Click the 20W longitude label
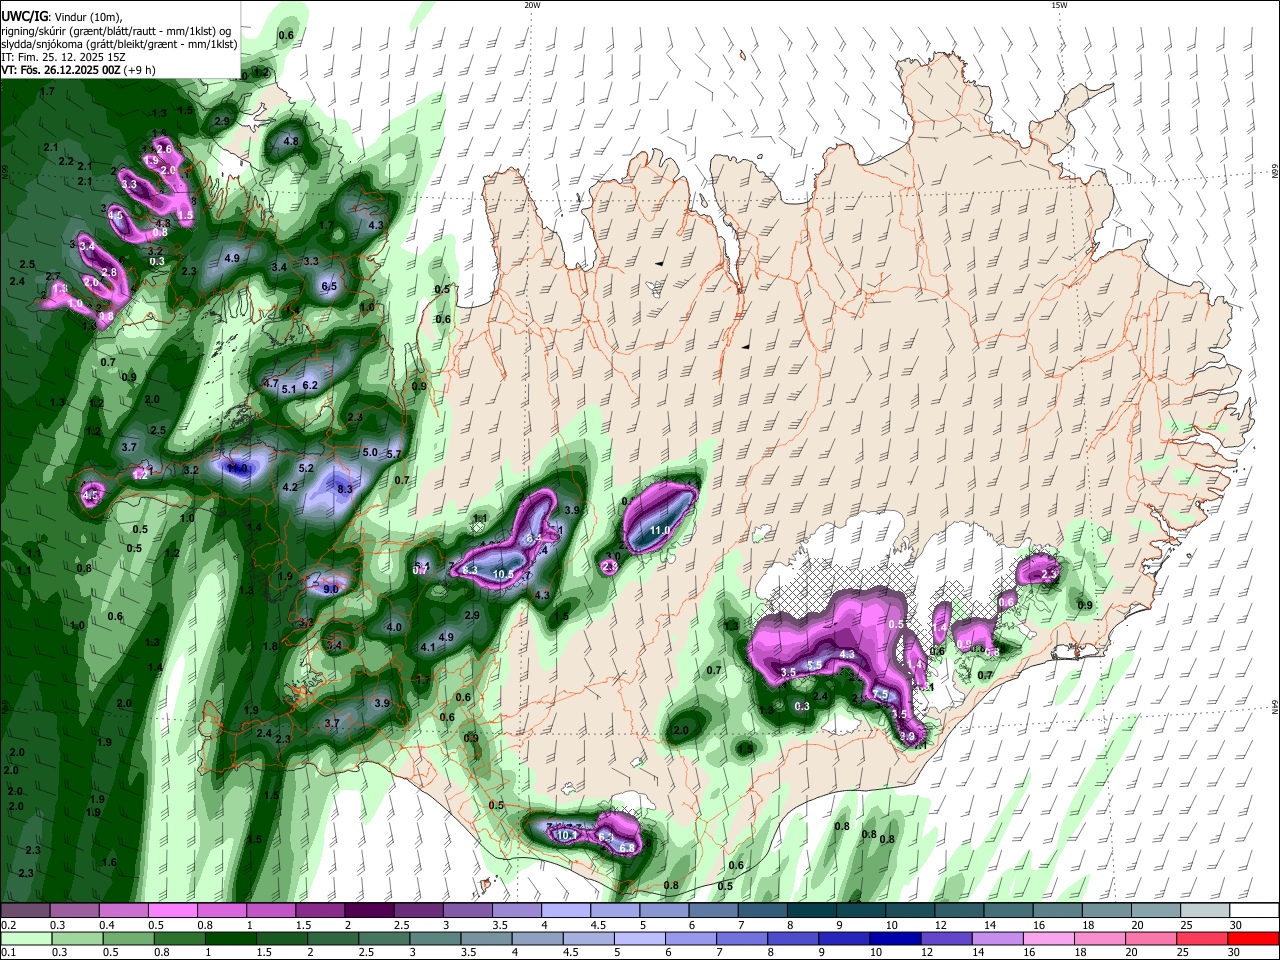This screenshot has height=960, width=1280. pyautogui.click(x=532, y=5)
